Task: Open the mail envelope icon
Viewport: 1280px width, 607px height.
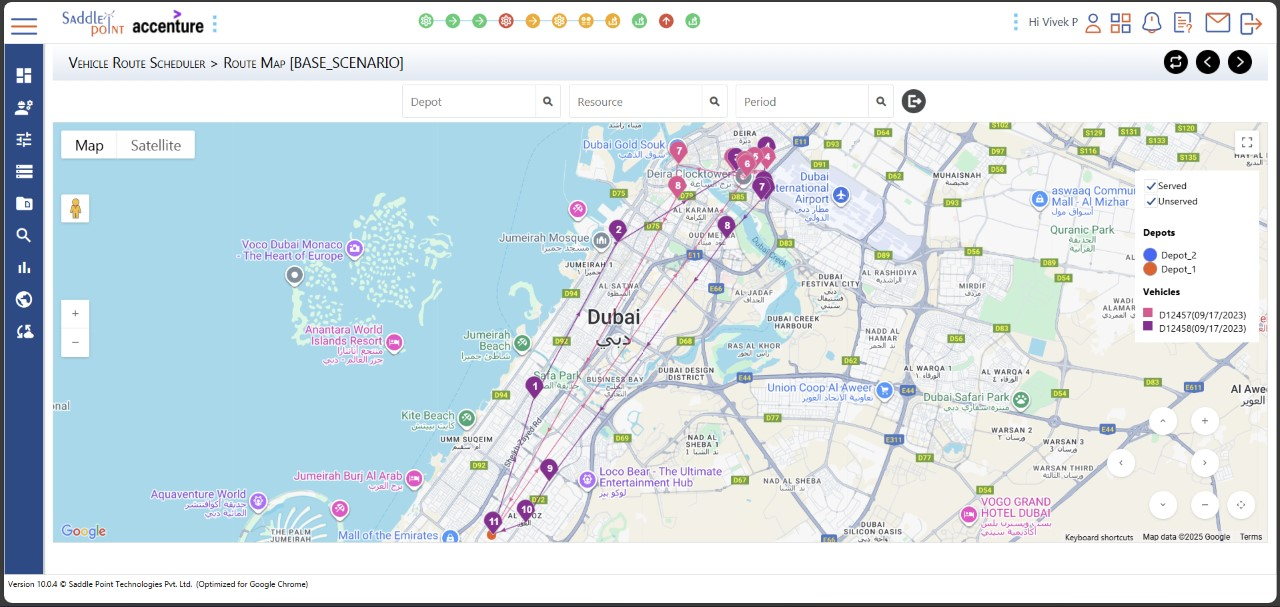Action: point(1217,23)
